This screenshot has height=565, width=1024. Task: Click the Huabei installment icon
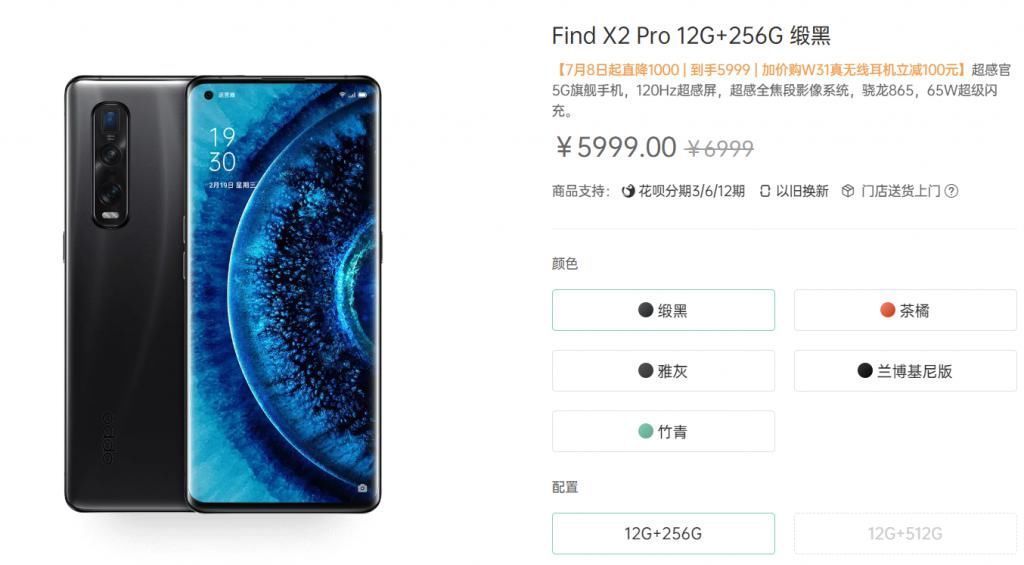tap(628, 191)
